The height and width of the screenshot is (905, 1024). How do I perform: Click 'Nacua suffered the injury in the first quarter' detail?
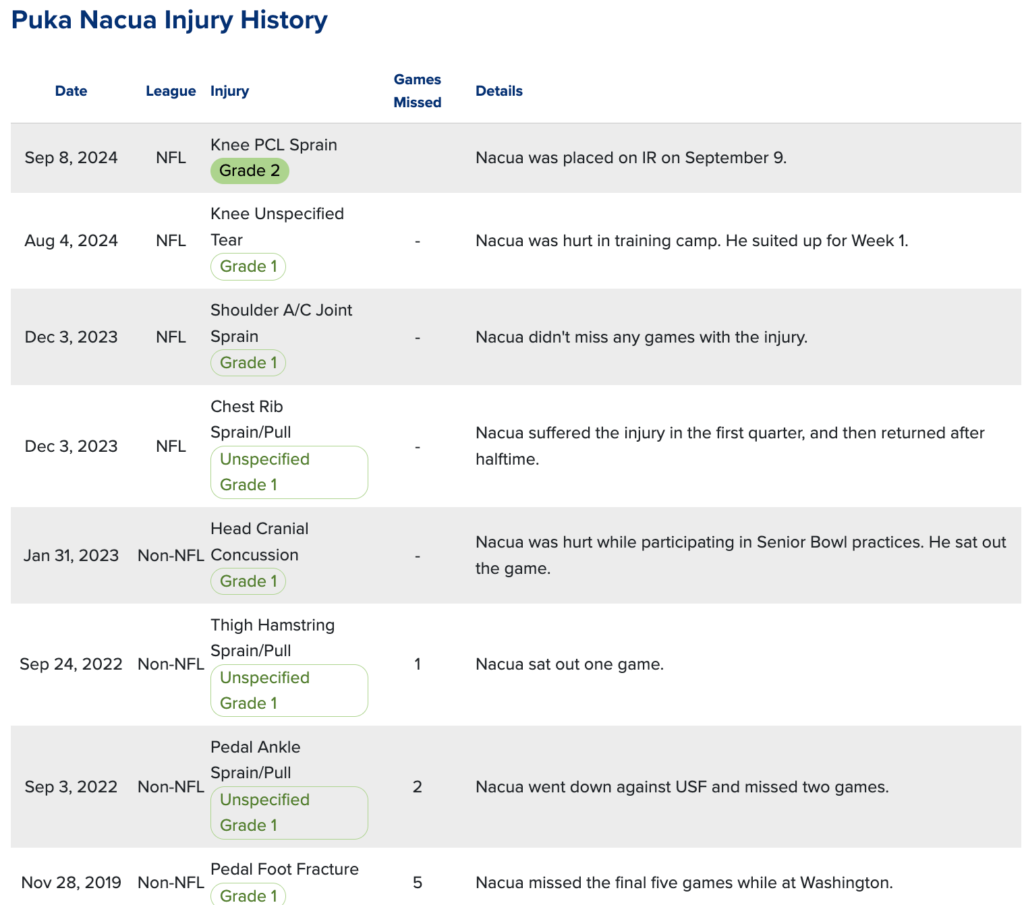(x=730, y=446)
